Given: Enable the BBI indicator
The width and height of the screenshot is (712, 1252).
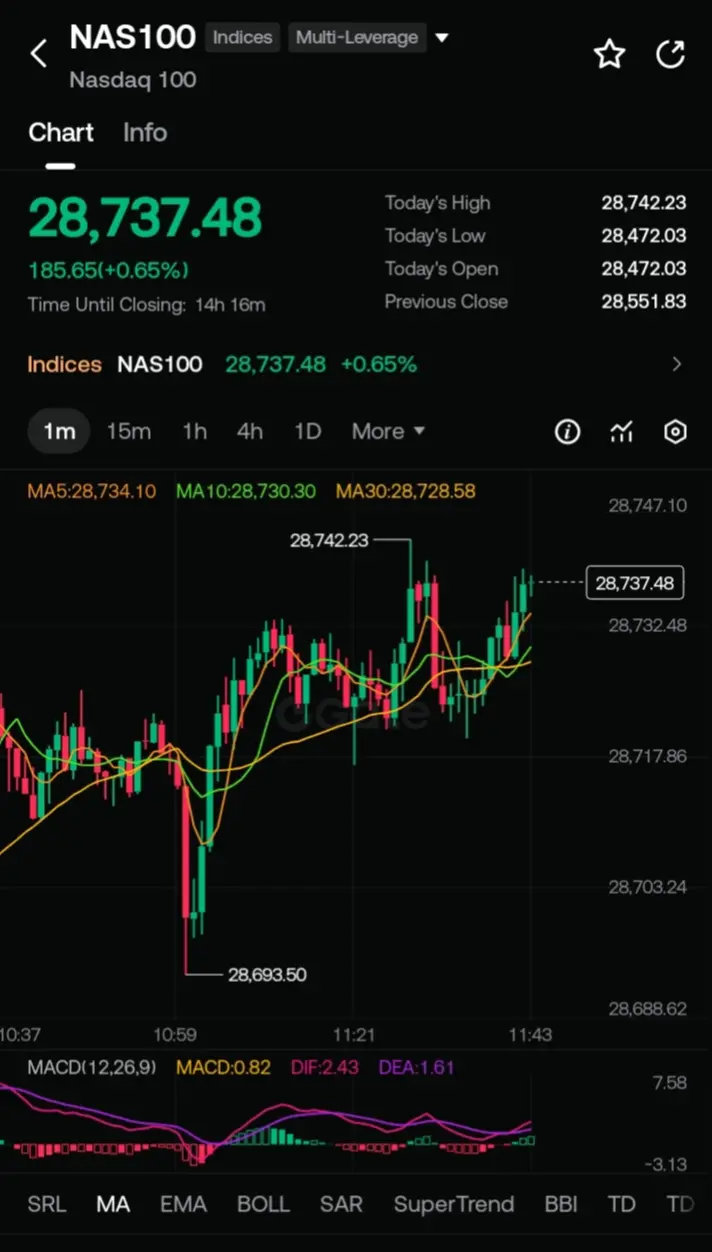Looking at the screenshot, I should tap(562, 1204).
